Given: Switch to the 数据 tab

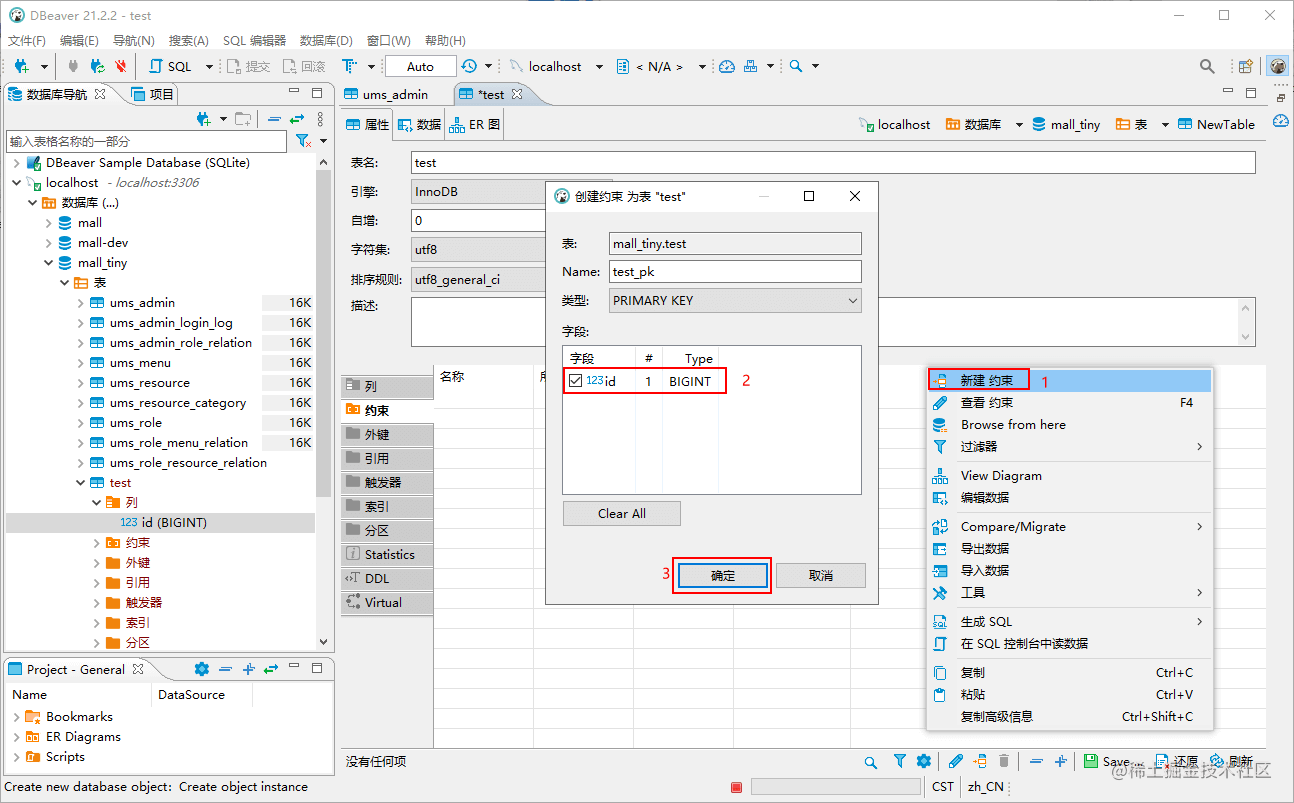Looking at the screenshot, I should [x=419, y=125].
